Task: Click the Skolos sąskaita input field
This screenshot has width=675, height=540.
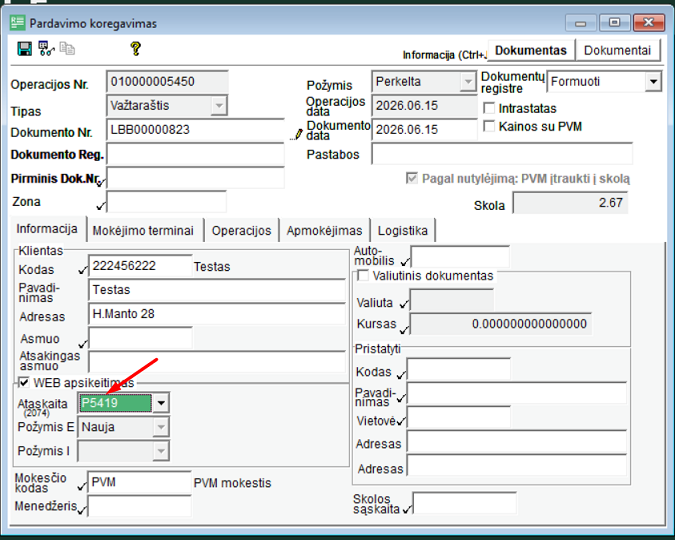Action: click(x=464, y=503)
